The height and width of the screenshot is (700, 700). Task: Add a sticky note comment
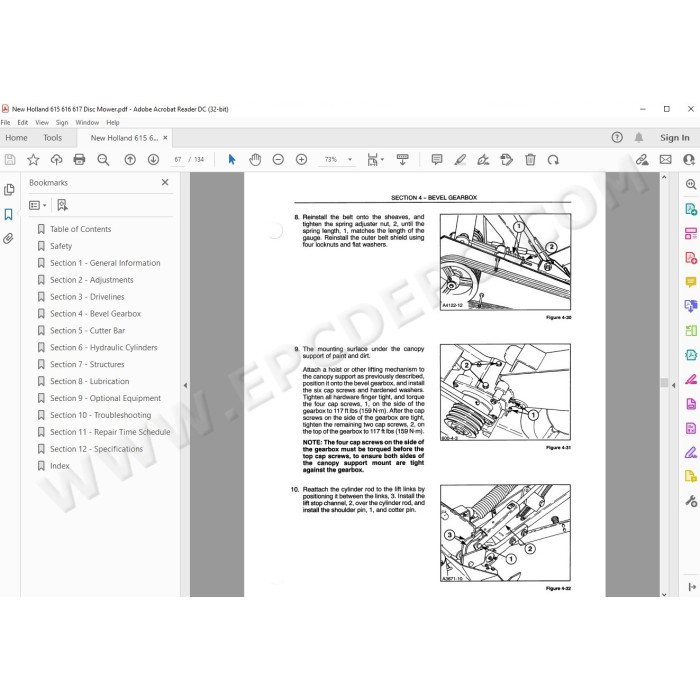(437, 159)
